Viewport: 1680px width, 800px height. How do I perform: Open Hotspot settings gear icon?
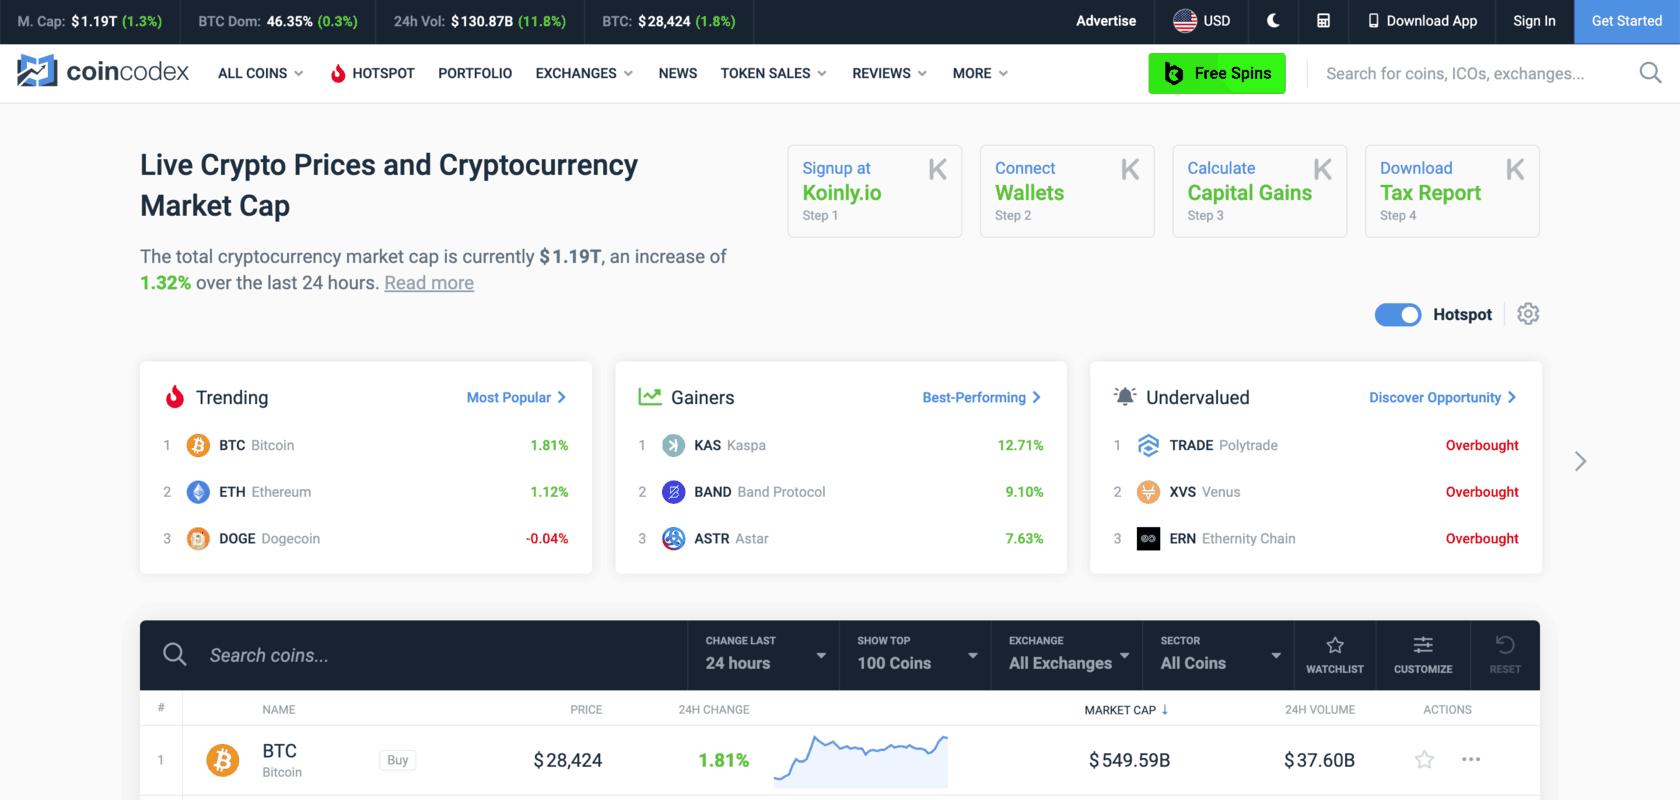tap(1528, 314)
